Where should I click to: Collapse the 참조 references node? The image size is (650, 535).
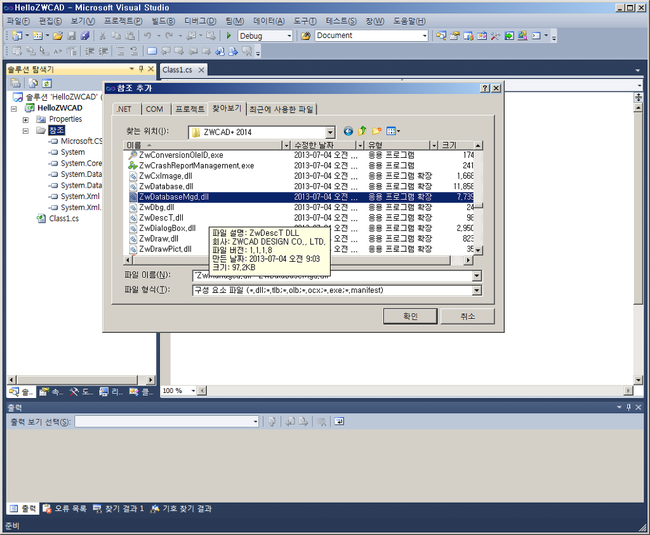click(26, 131)
